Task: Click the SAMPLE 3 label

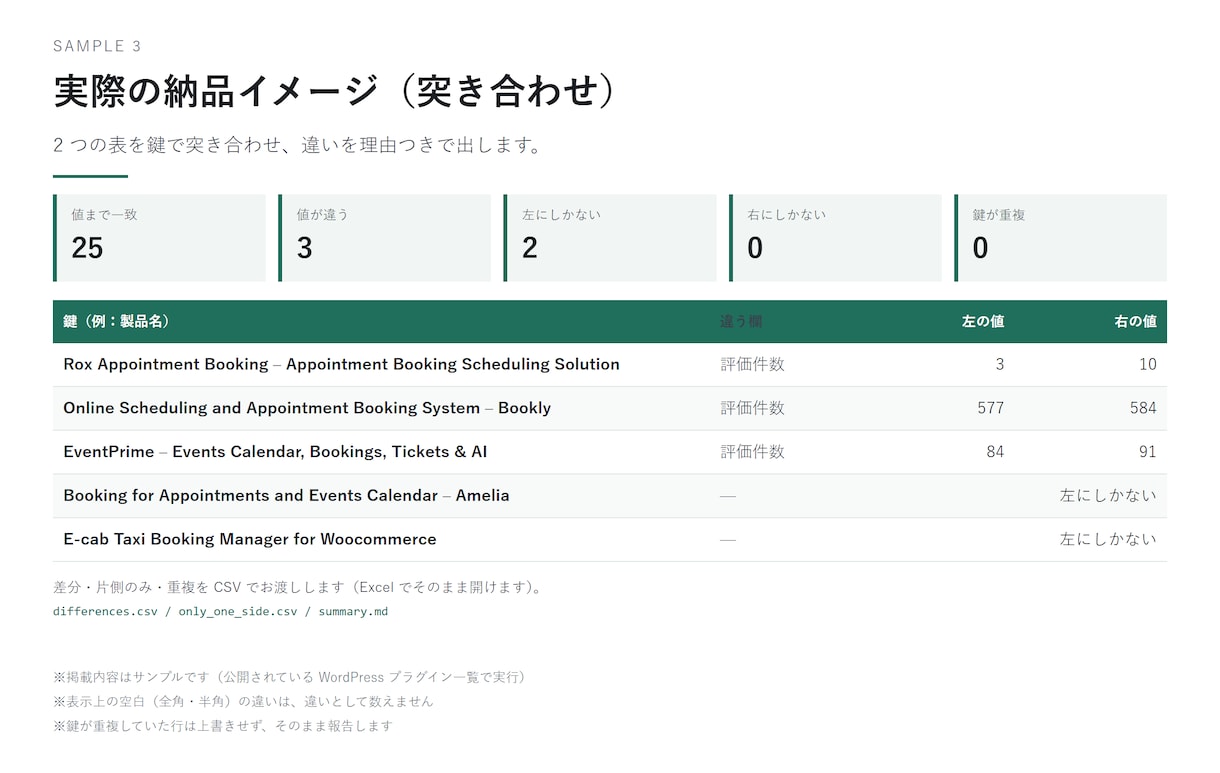Action: click(x=97, y=46)
